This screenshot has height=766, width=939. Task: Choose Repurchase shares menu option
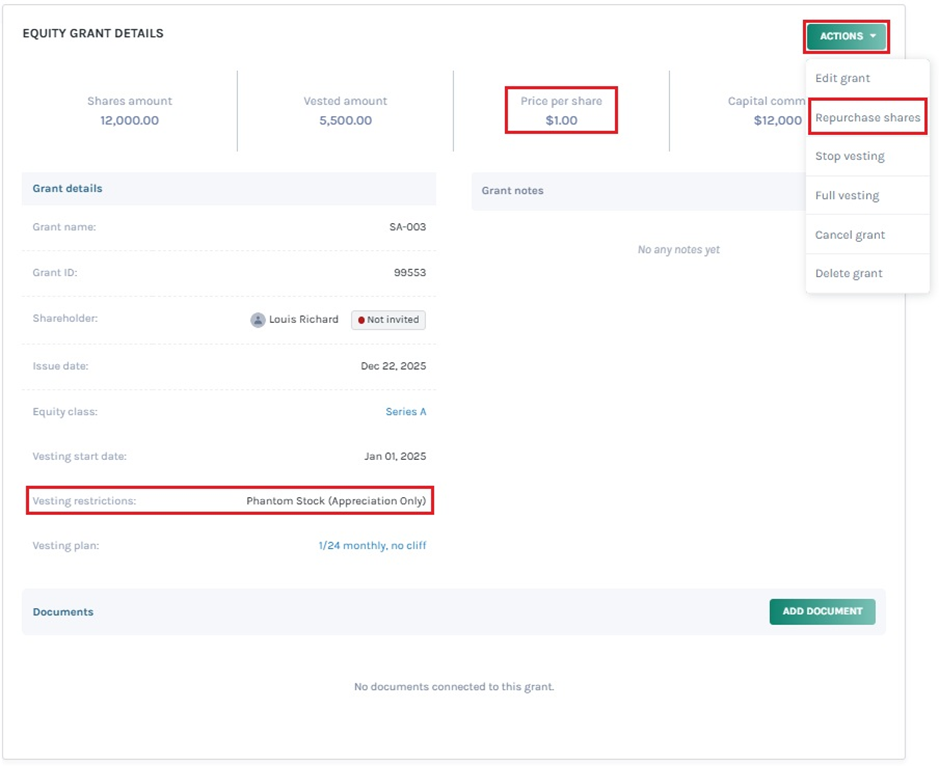click(x=867, y=117)
